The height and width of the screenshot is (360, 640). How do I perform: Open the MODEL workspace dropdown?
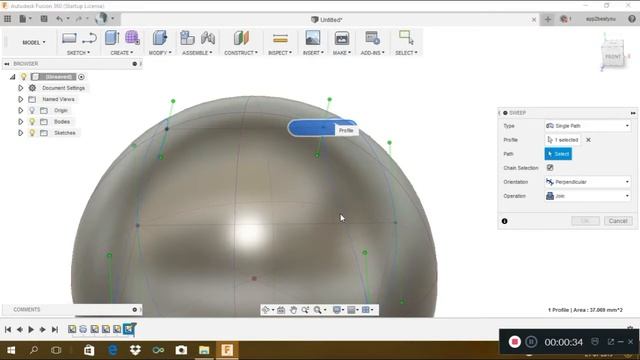point(33,42)
